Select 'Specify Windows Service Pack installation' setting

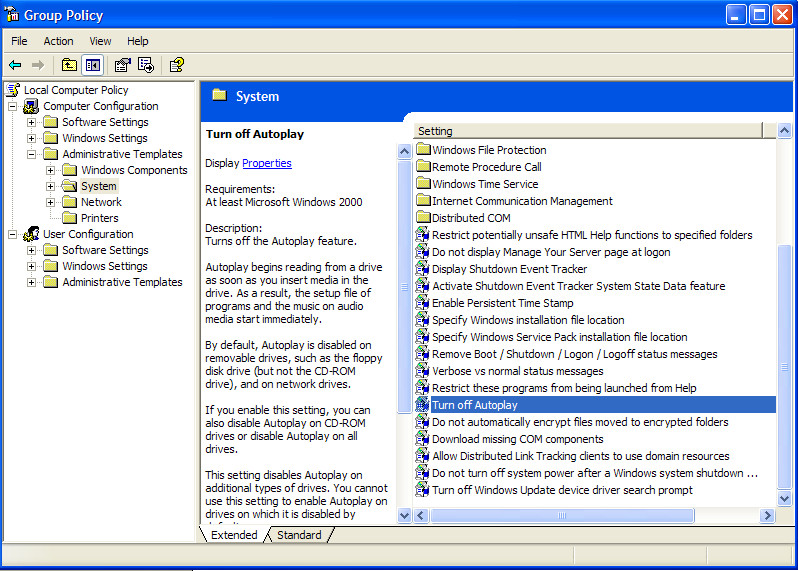point(559,337)
